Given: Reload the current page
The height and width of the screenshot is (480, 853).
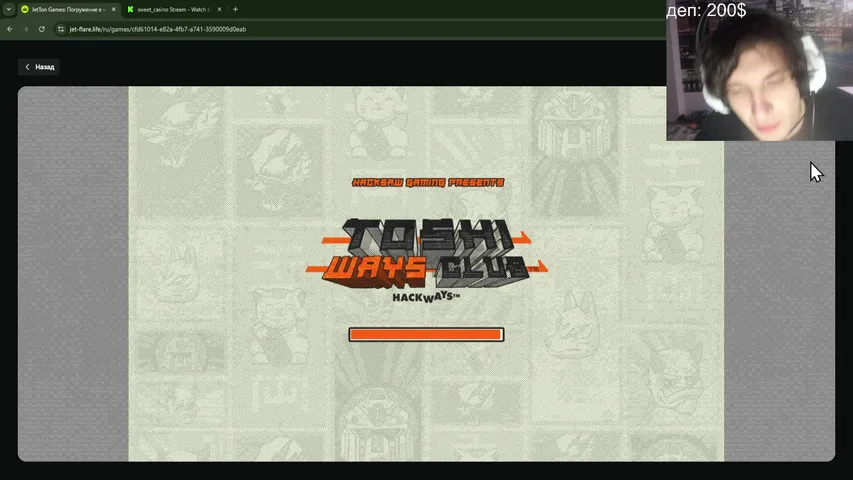Looking at the screenshot, I should click(x=42, y=29).
